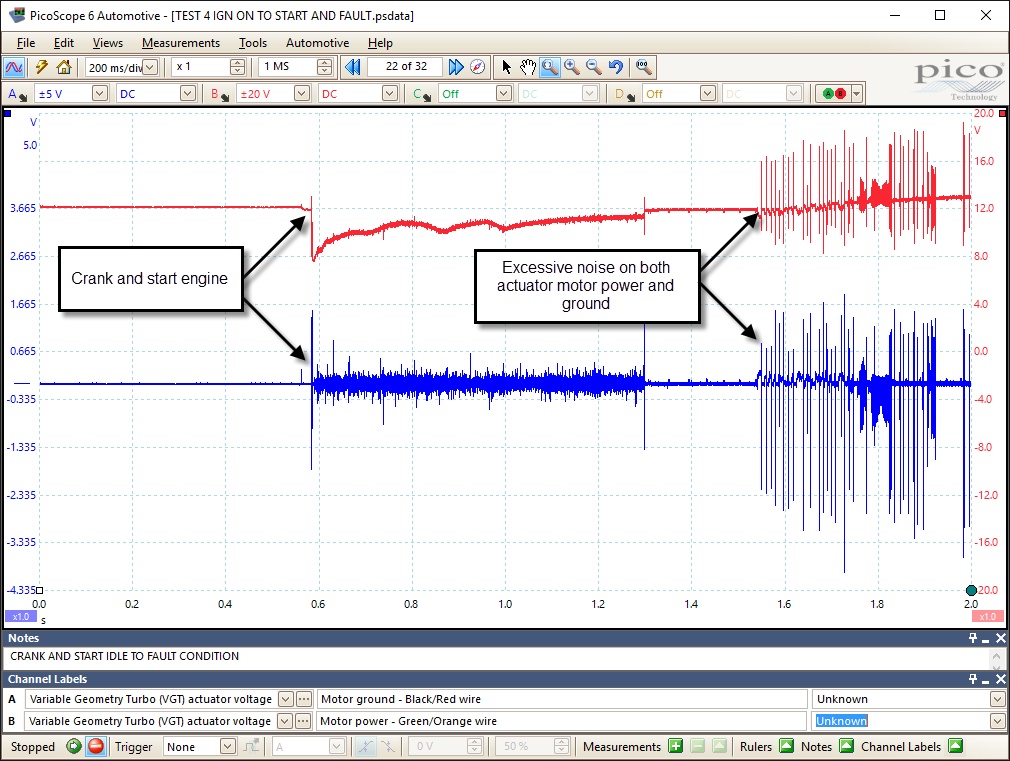Open Channel A voltage range dropdown
This screenshot has width=1010, height=761.
[x=99, y=93]
